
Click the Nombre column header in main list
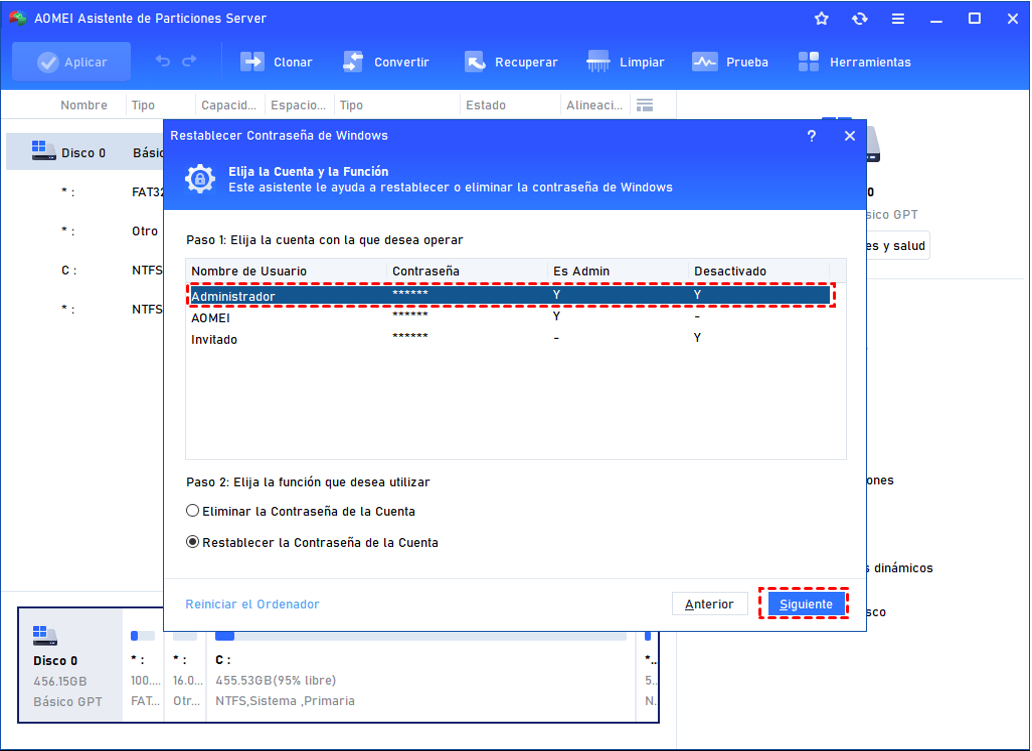click(84, 105)
